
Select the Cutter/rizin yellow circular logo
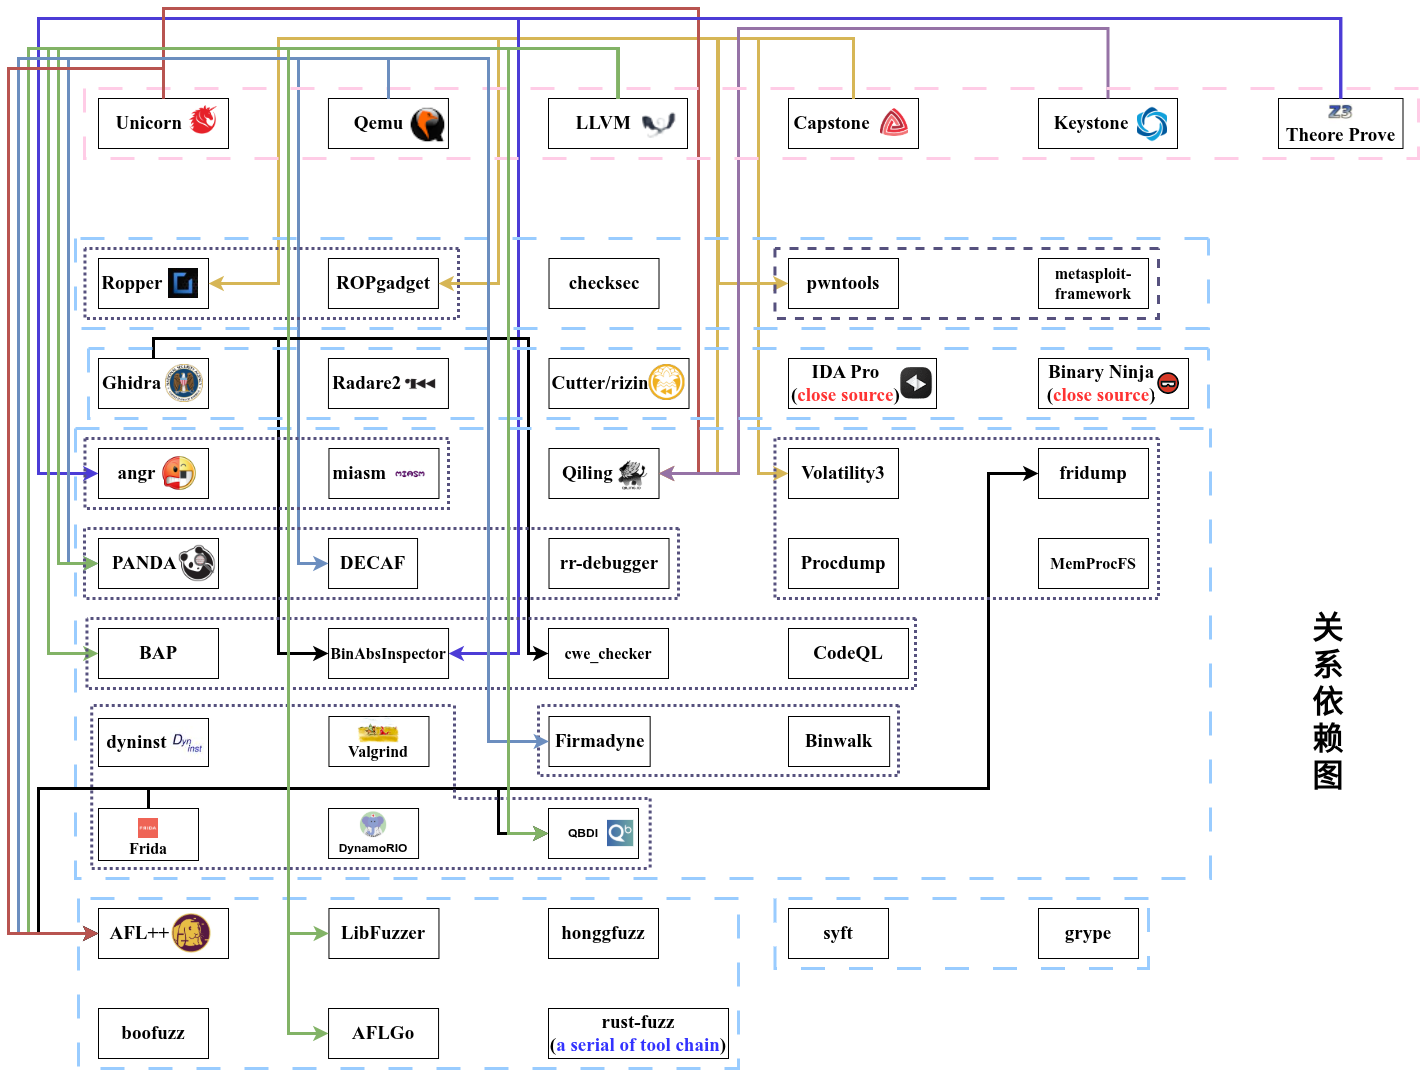[x=667, y=382]
